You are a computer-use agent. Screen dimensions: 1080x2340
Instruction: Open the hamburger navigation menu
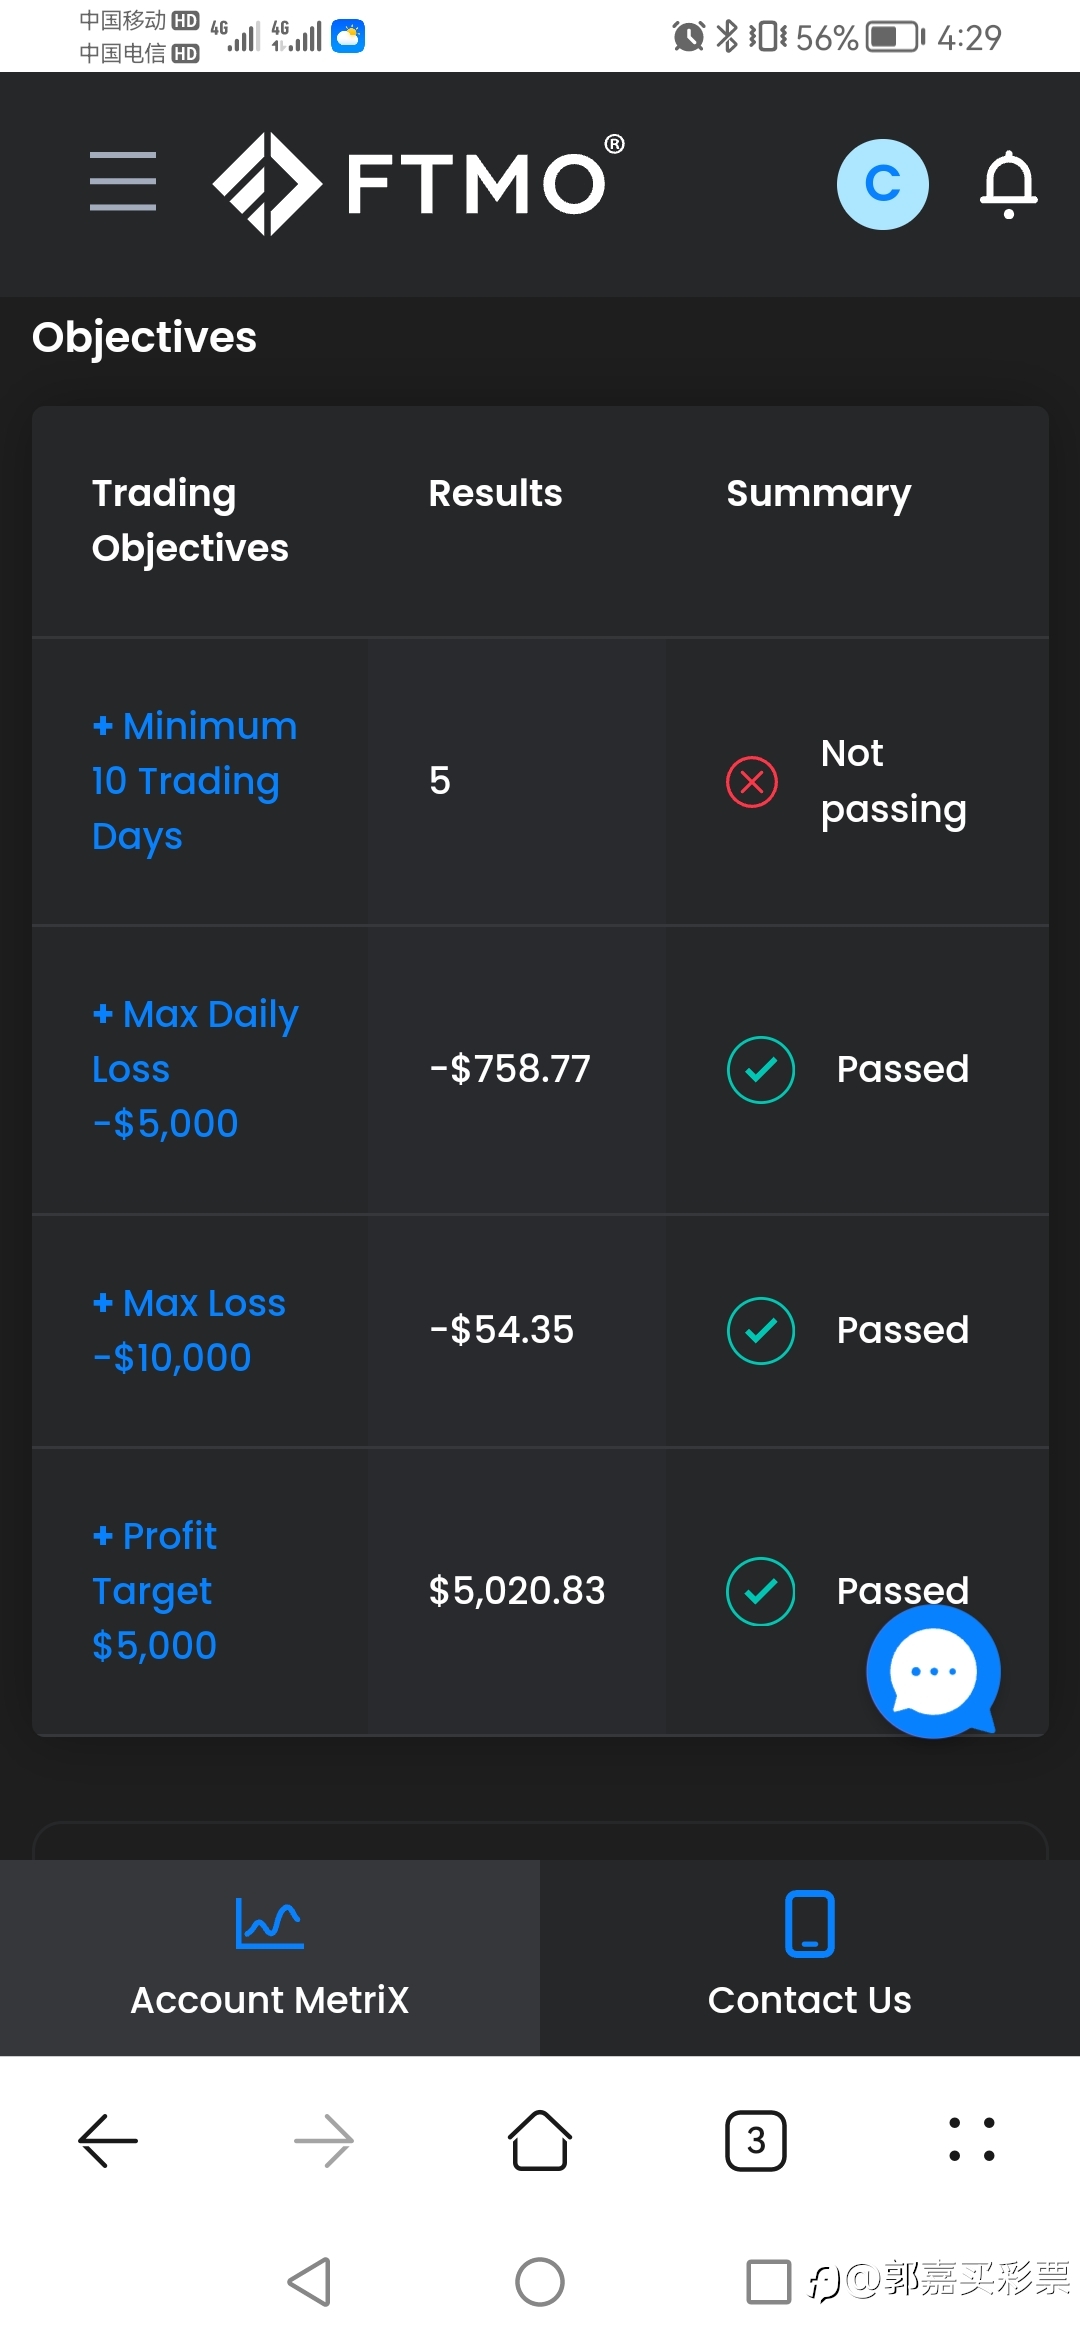(123, 182)
